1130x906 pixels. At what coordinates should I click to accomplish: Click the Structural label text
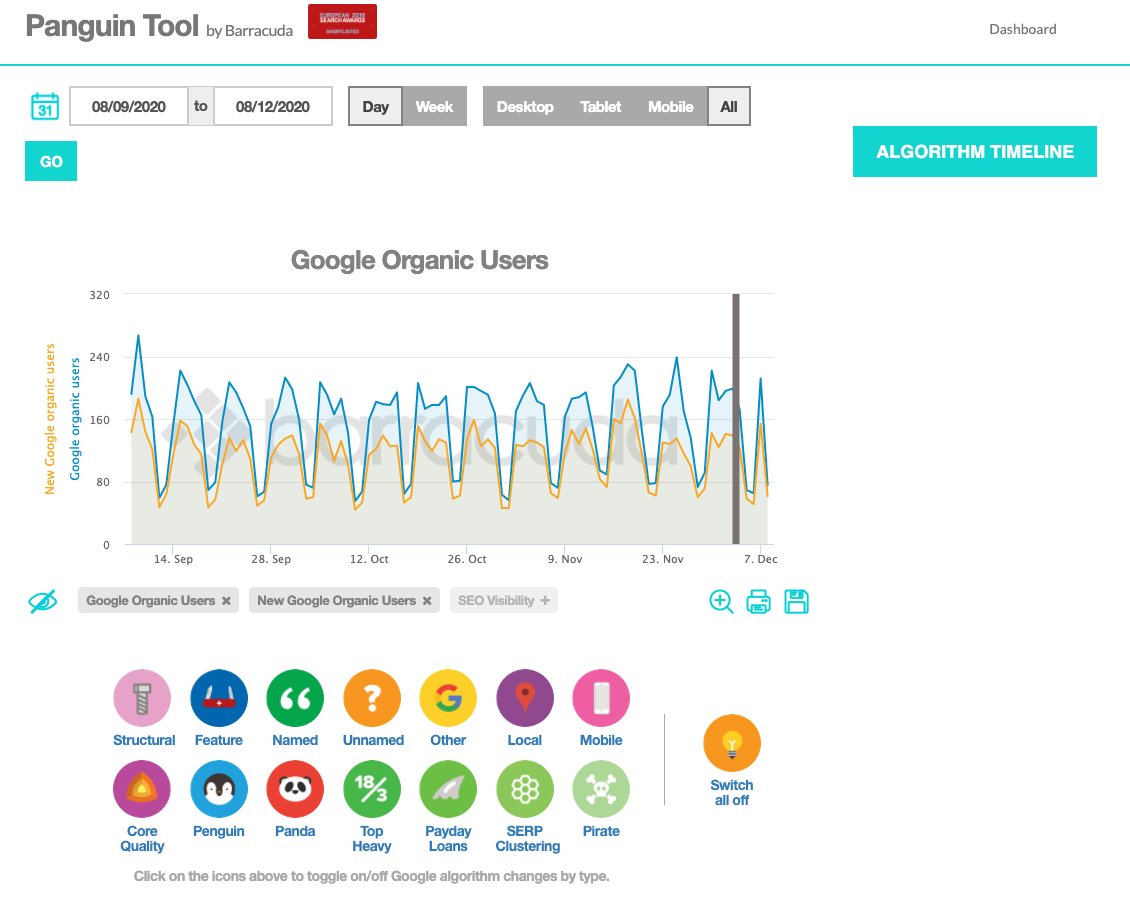coord(144,740)
